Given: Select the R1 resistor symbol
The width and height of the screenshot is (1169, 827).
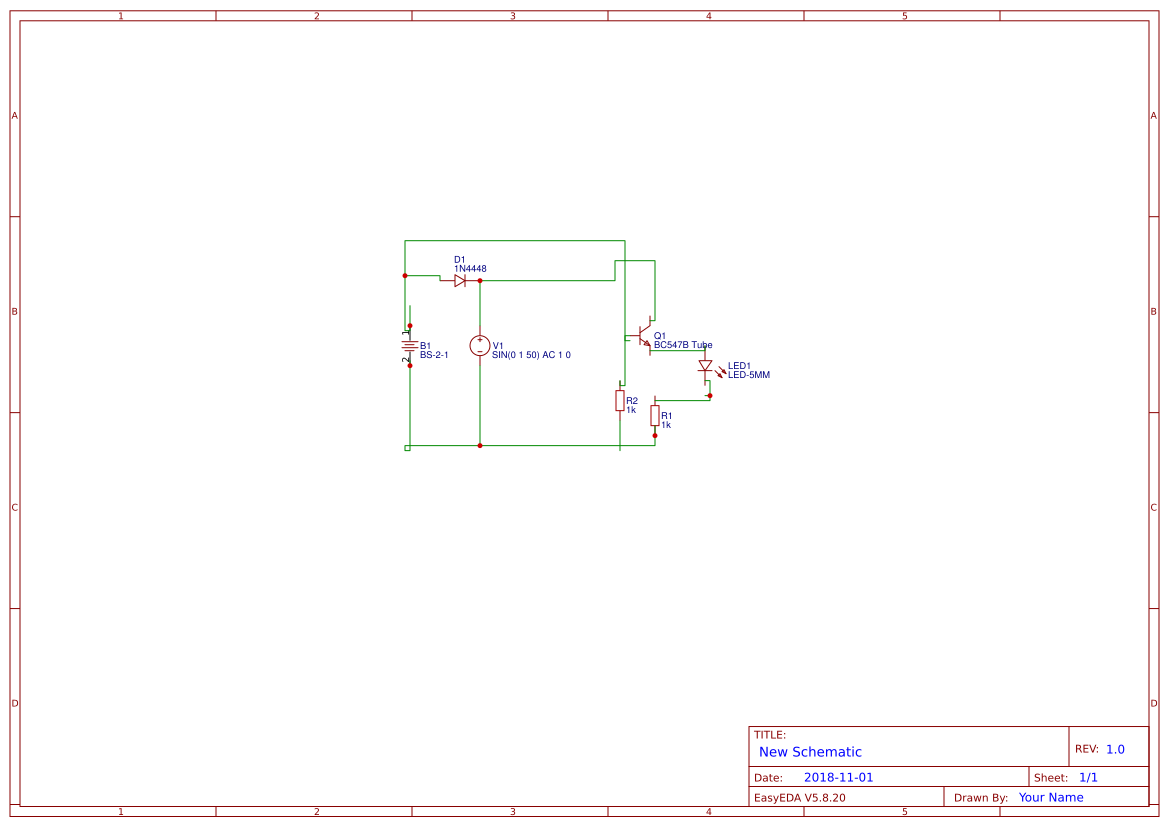Looking at the screenshot, I should (655, 415).
